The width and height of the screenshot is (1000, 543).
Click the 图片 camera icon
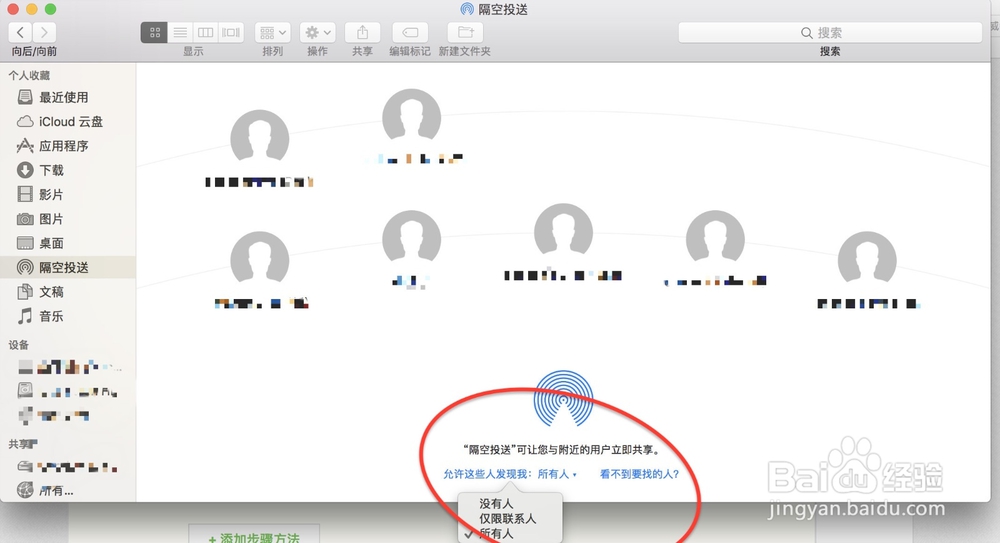click(25, 219)
